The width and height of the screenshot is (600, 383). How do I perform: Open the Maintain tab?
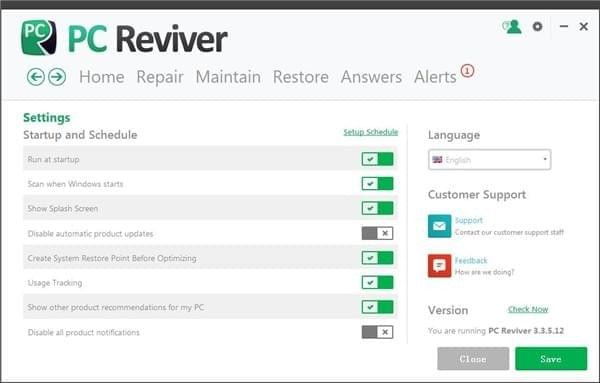228,77
